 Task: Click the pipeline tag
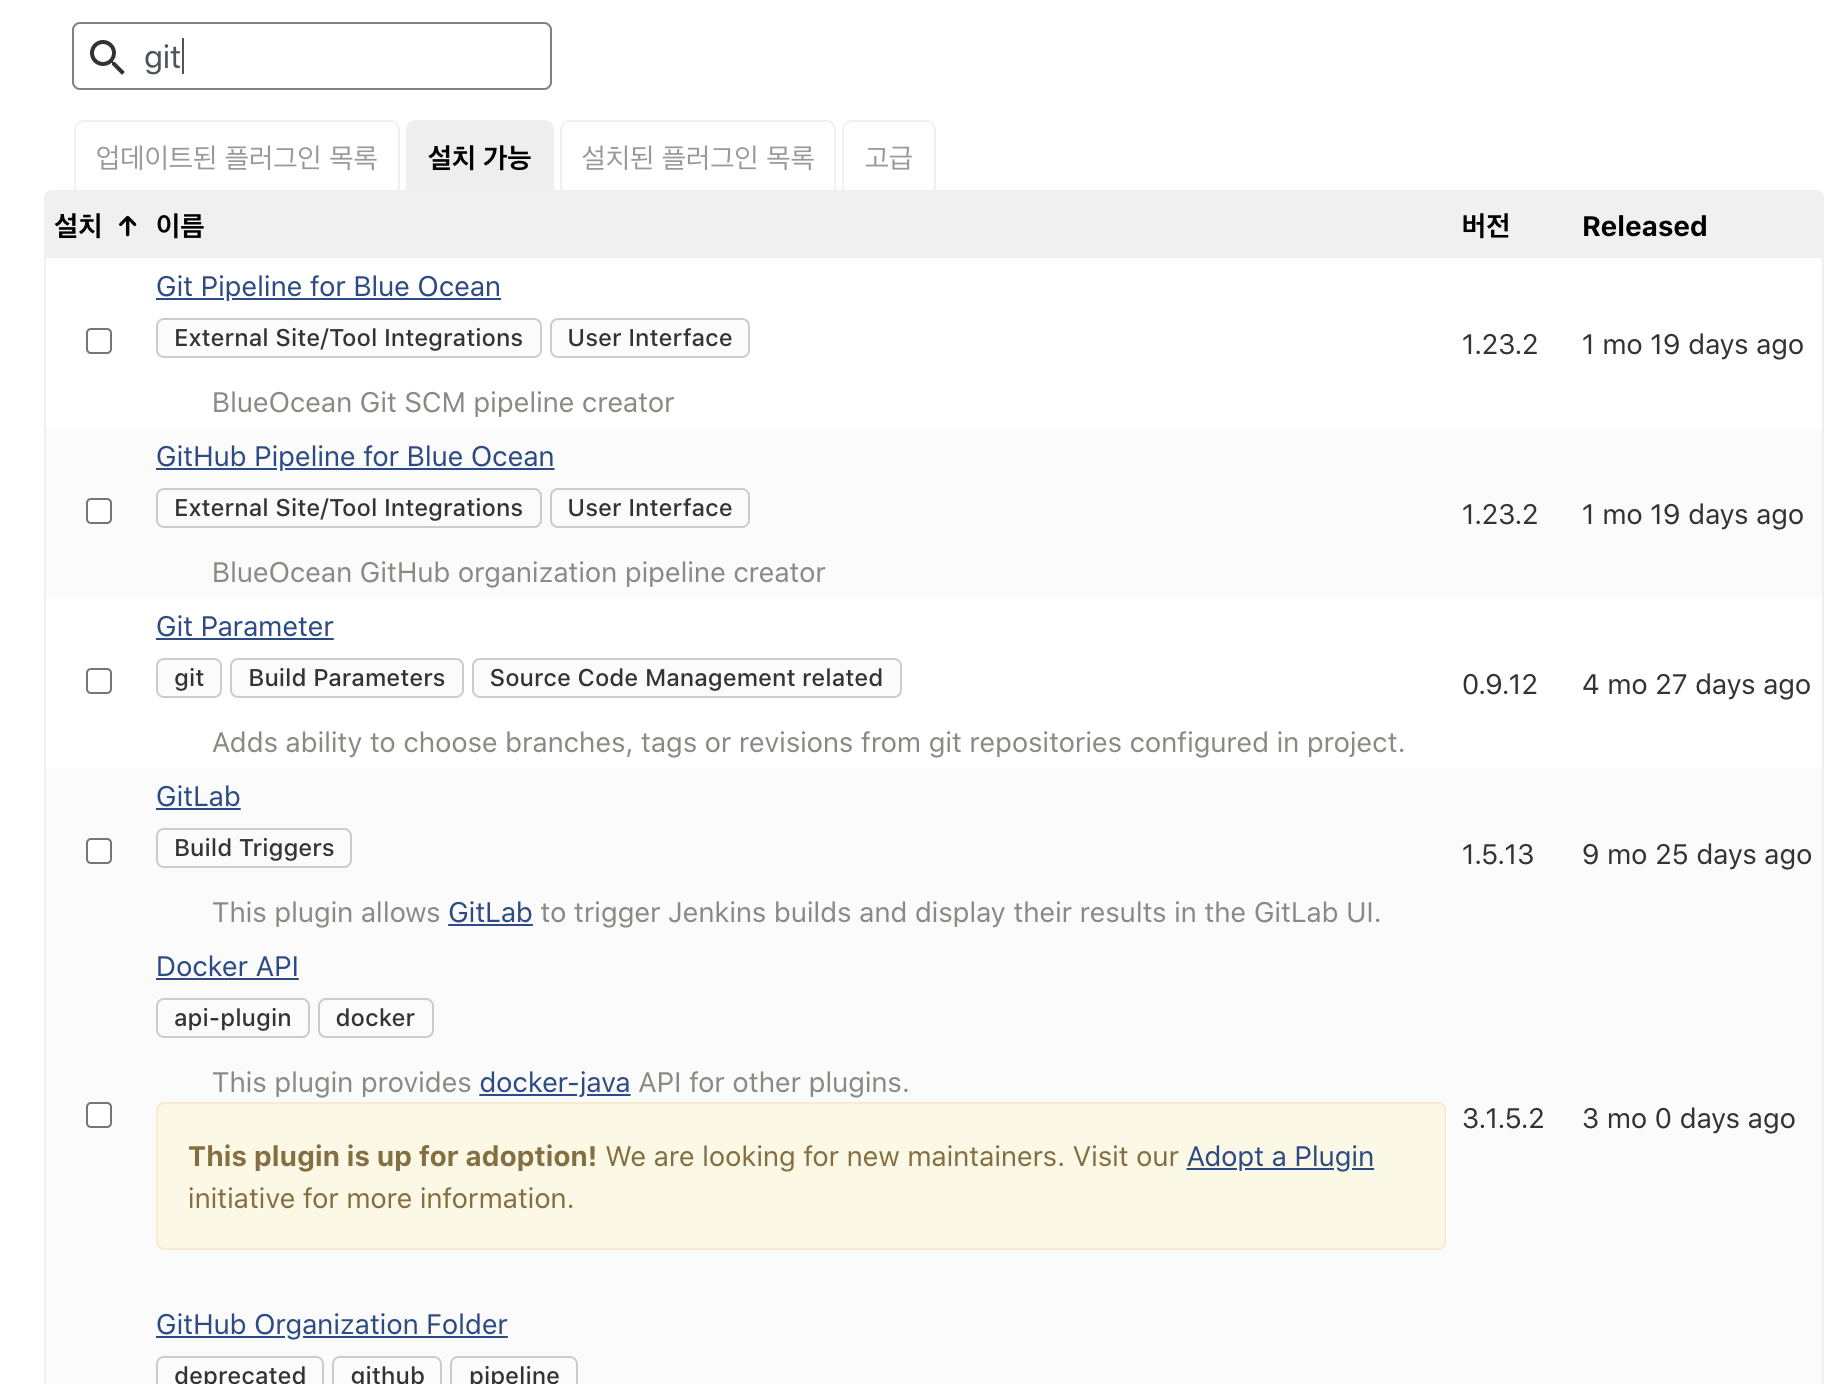514,1372
